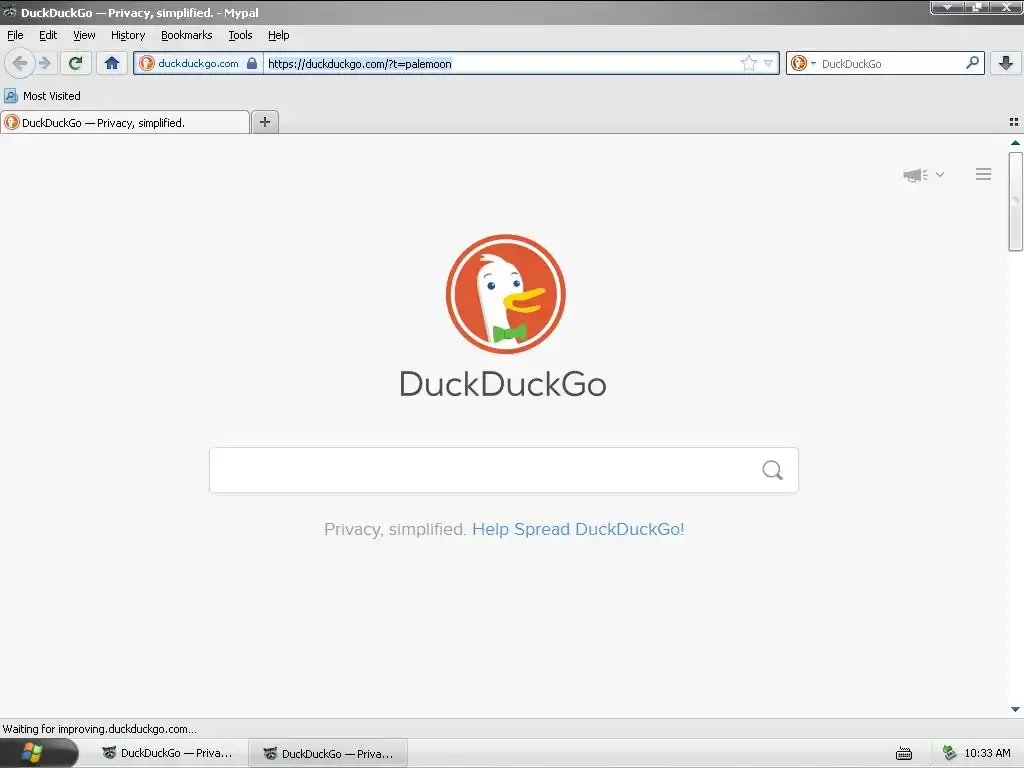Open the Bookmarks menu
The height and width of the screenshot is (768, 1024).
click(x=187, y=35)
